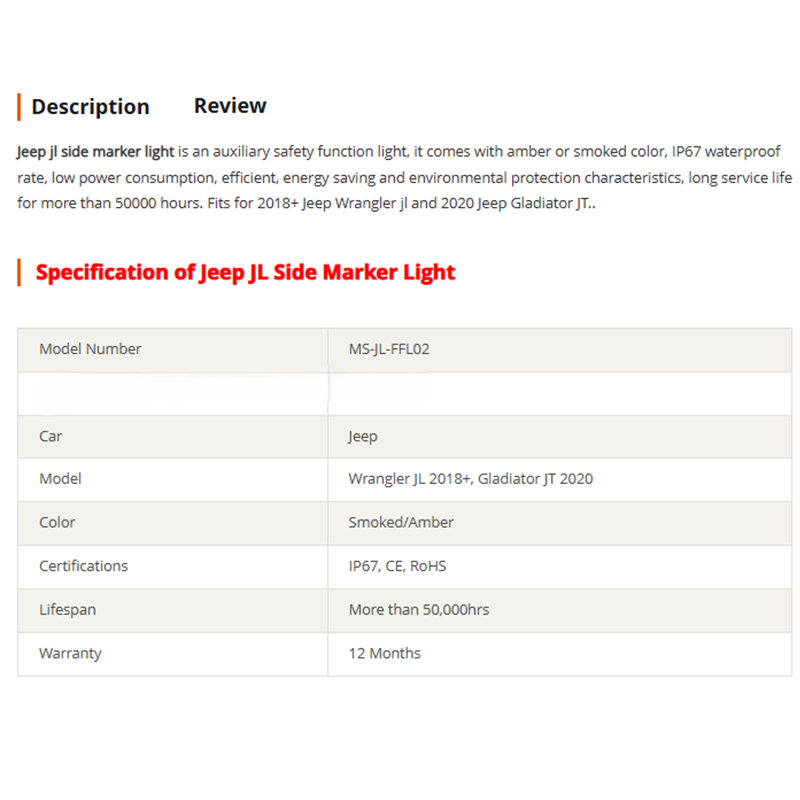Click the 'Model' row label

[x=60, y=479]
